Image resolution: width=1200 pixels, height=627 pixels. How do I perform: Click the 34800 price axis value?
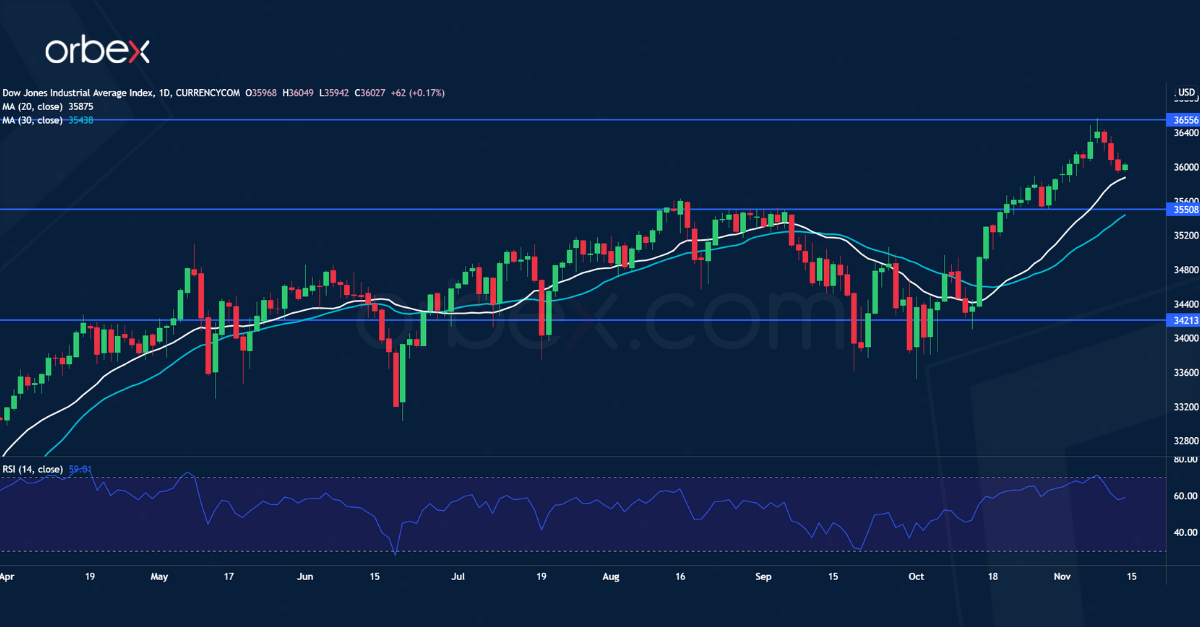tap(1184, 270)
